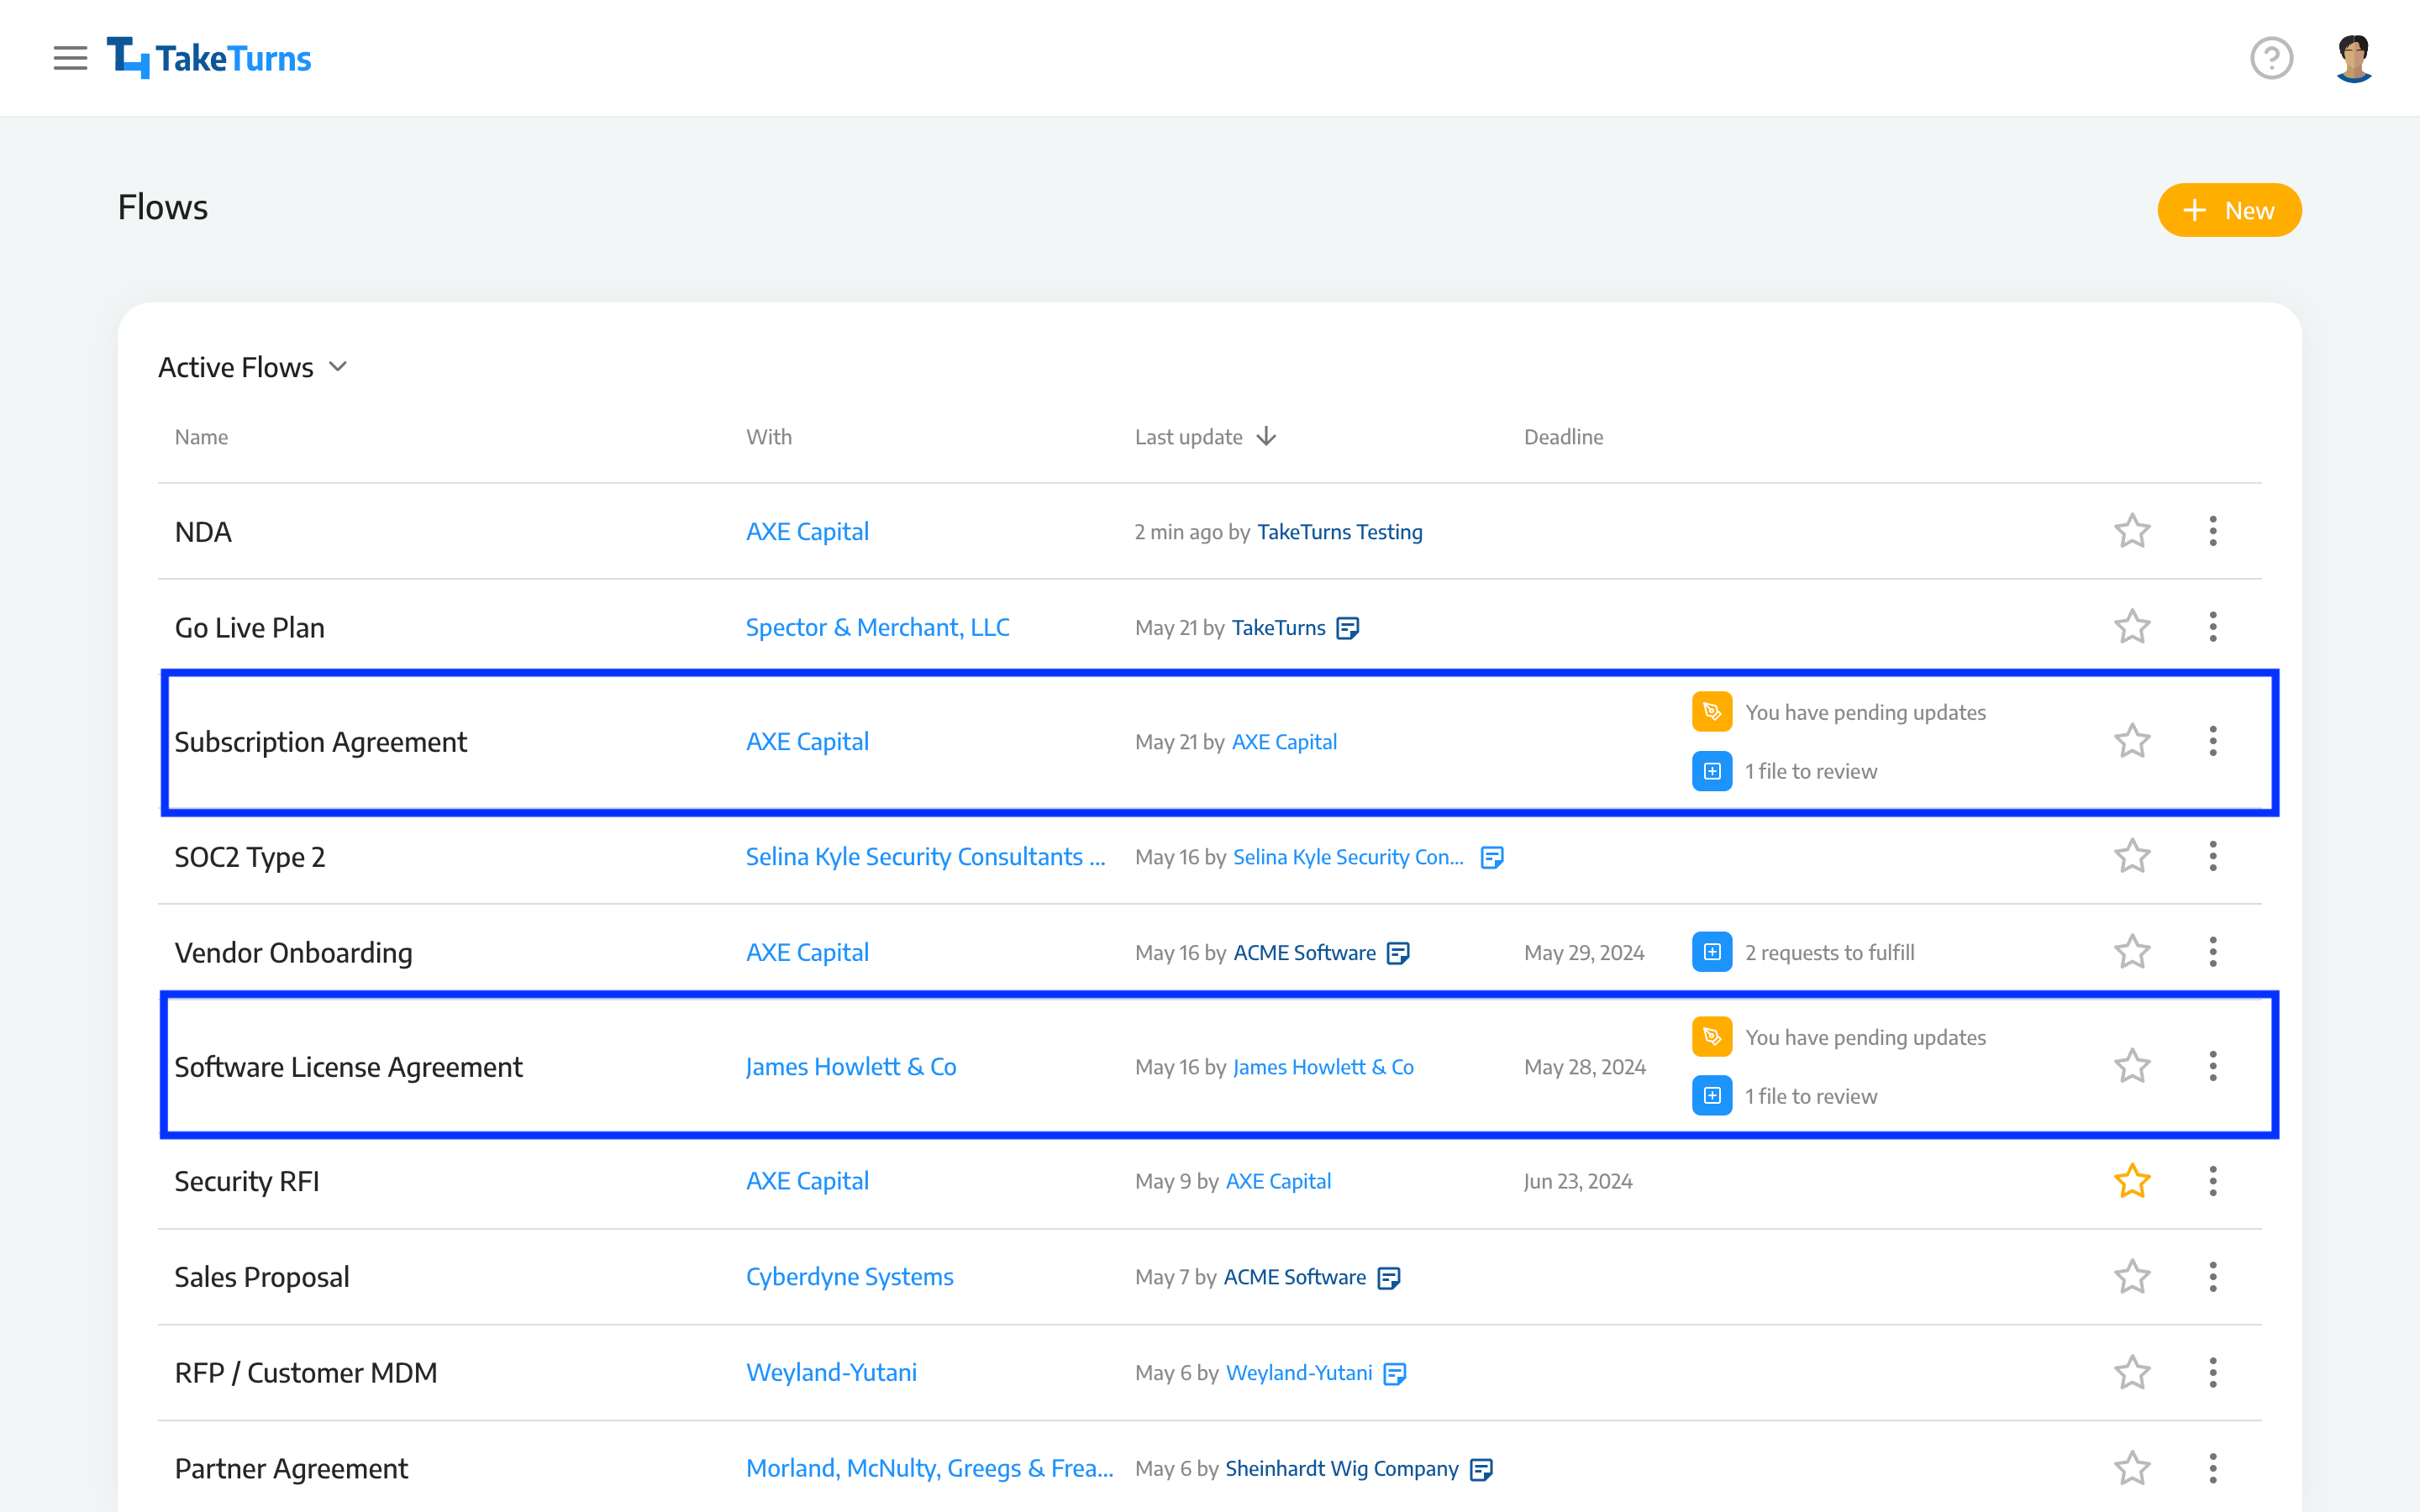Click pending updates icon for Subscription Agreement
Screen dimensions: 2420x1512
pos(1712,712)
